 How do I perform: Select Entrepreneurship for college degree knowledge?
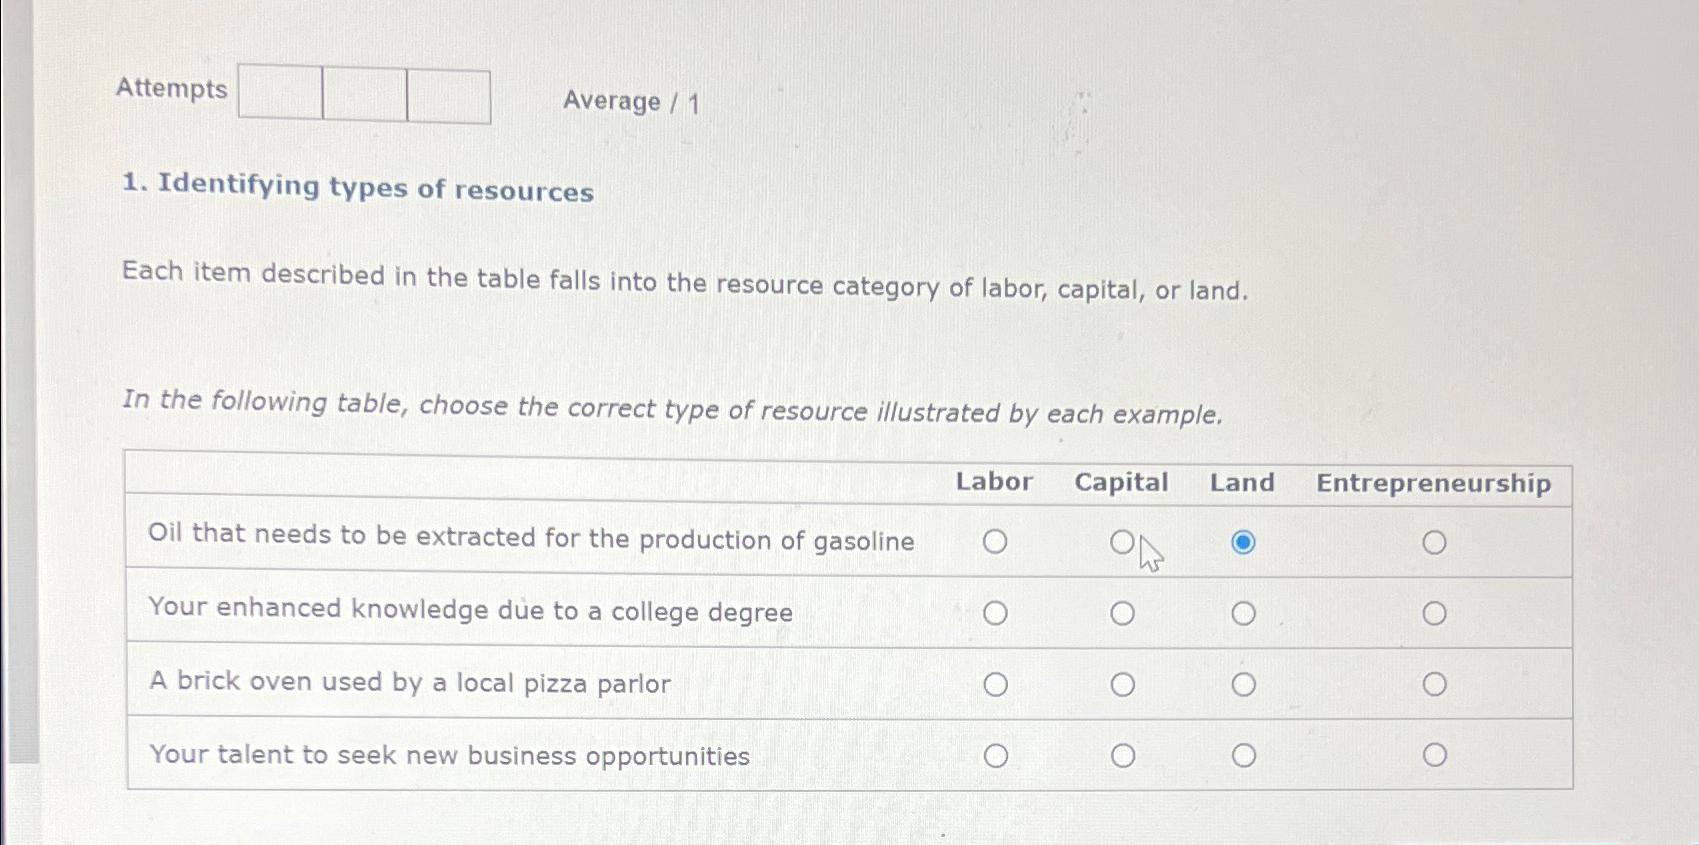[x=1434, y=612]
